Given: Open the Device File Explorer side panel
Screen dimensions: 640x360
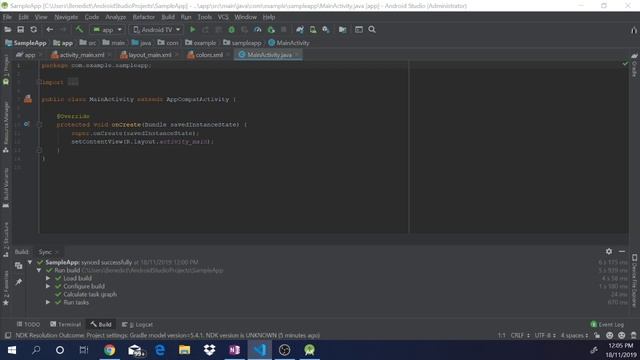Looking at the screenshot, I should pos(634,280).
